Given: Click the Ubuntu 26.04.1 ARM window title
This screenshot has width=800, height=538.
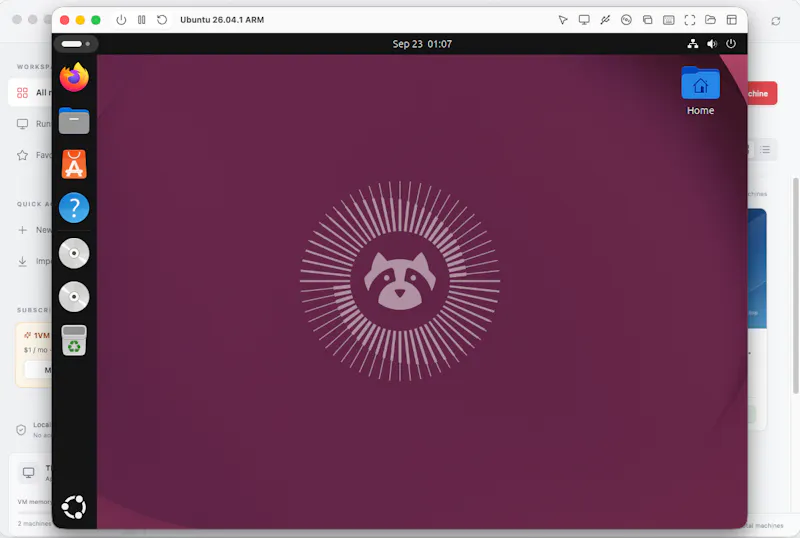Looking at the screenshot, I should point(222,20).
